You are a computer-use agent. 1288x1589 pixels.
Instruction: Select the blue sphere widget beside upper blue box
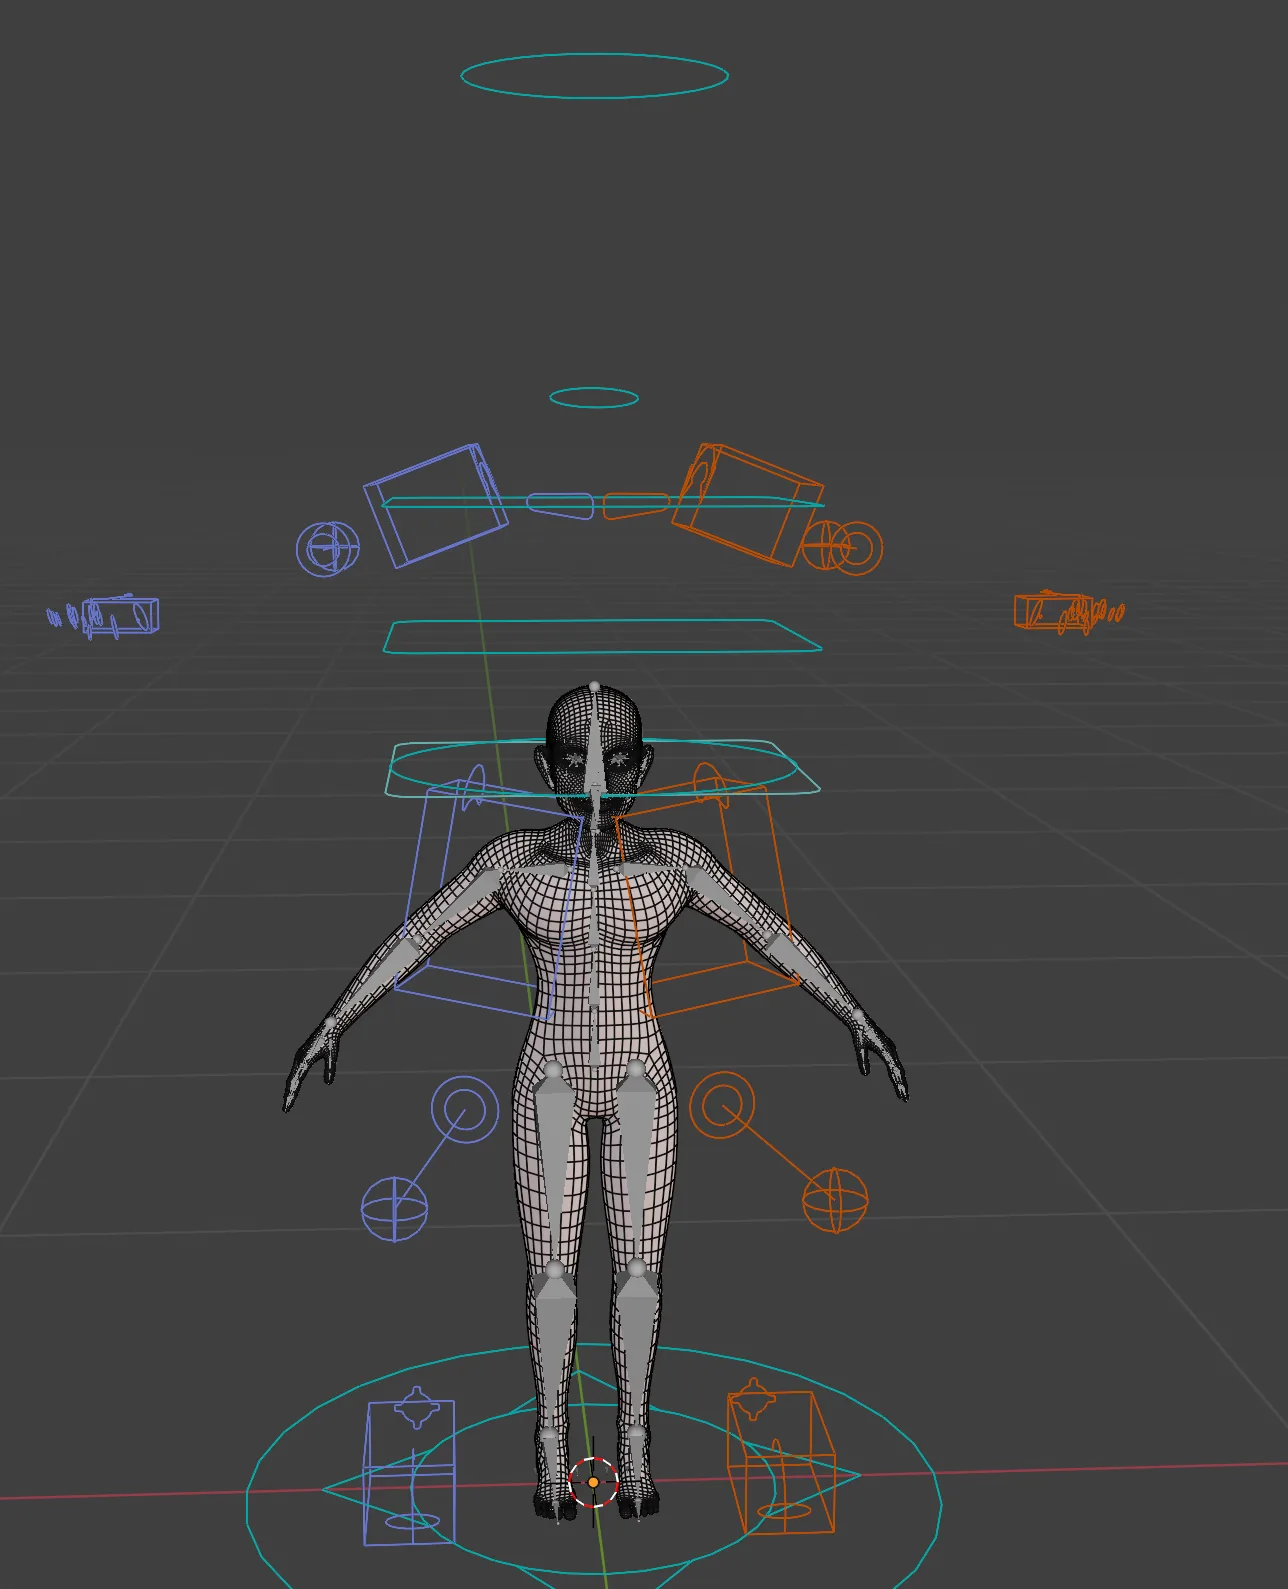point(328,549)
